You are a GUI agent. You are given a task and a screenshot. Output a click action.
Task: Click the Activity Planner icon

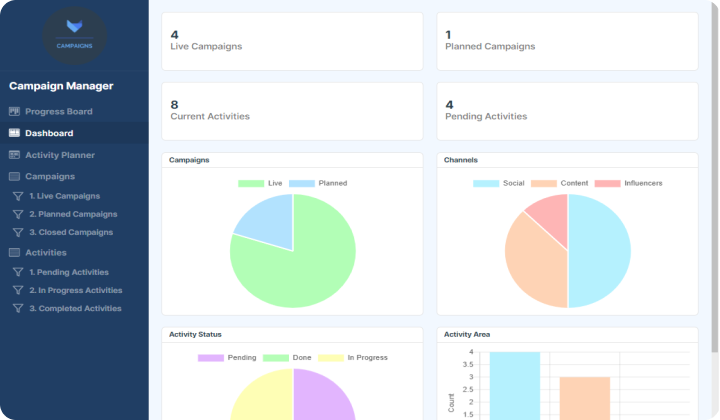pyautogui.click(x=14, y=155)
